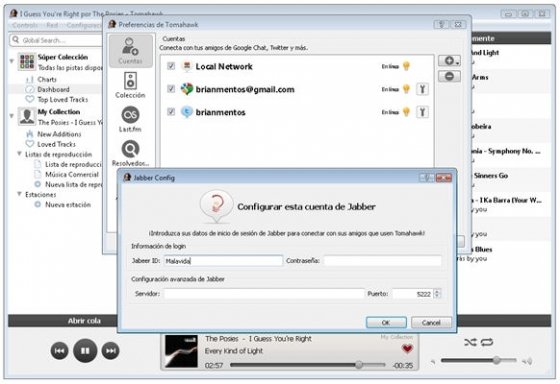This screenshot has height=384, width=560.
Task: Click the Jabber Config help button
Action: pyautogui.click(x=427, y=178)
